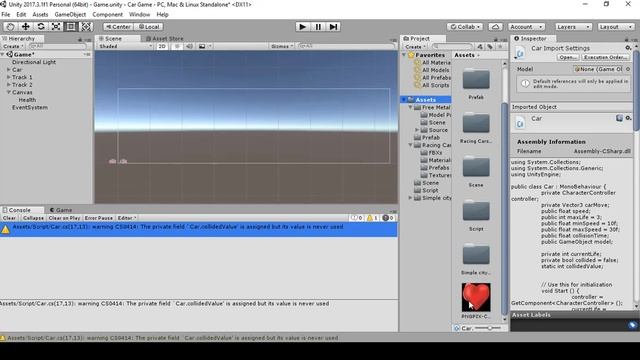Select the Rotate tool

(40, 27)
